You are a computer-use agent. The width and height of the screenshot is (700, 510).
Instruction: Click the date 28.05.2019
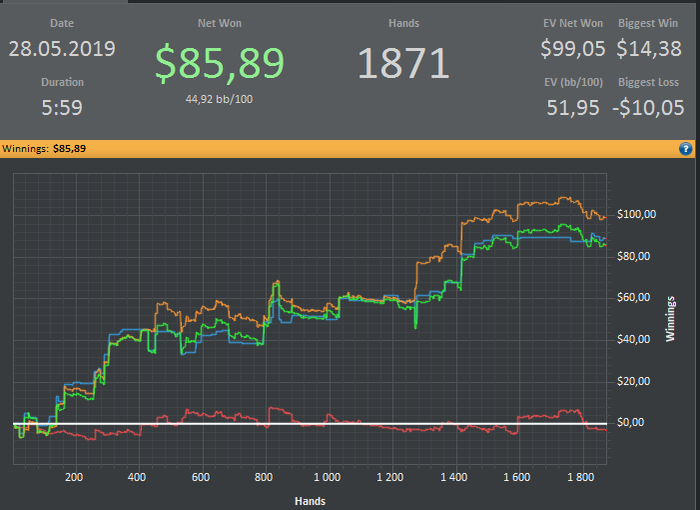(62, 49)
